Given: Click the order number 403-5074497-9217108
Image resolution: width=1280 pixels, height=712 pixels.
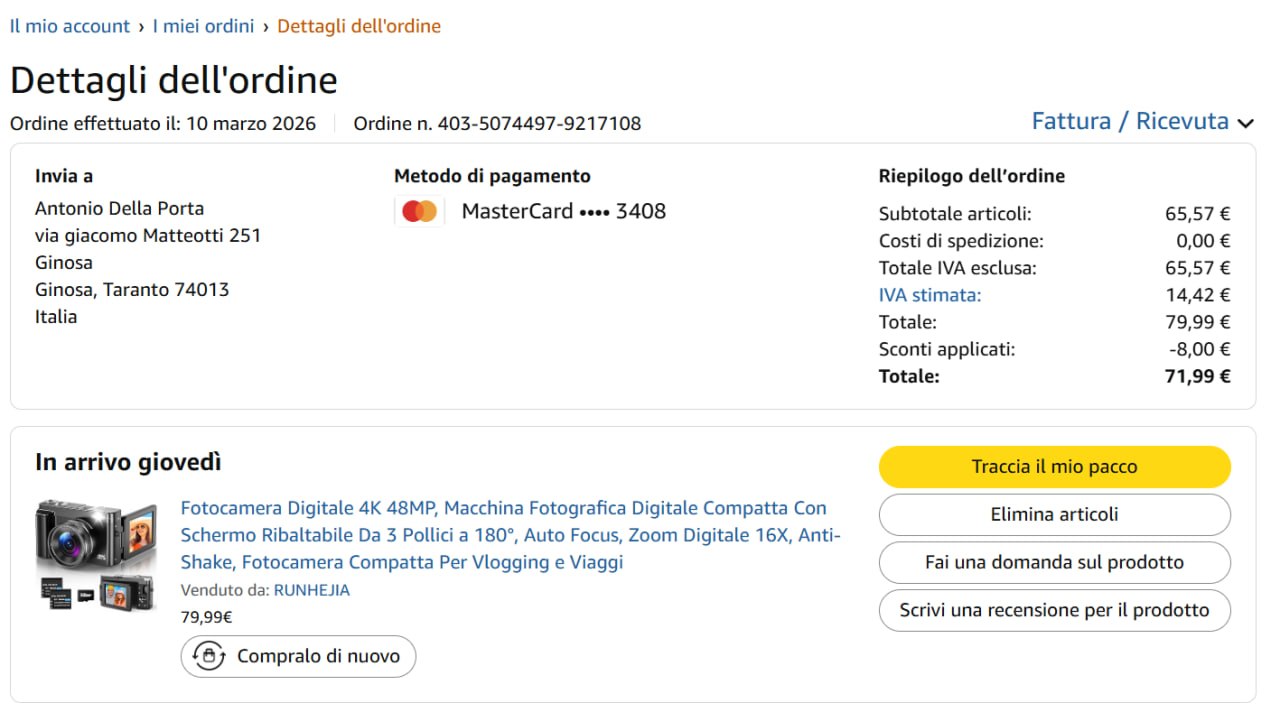Looking at the screenshot, I should click(540, 124).
